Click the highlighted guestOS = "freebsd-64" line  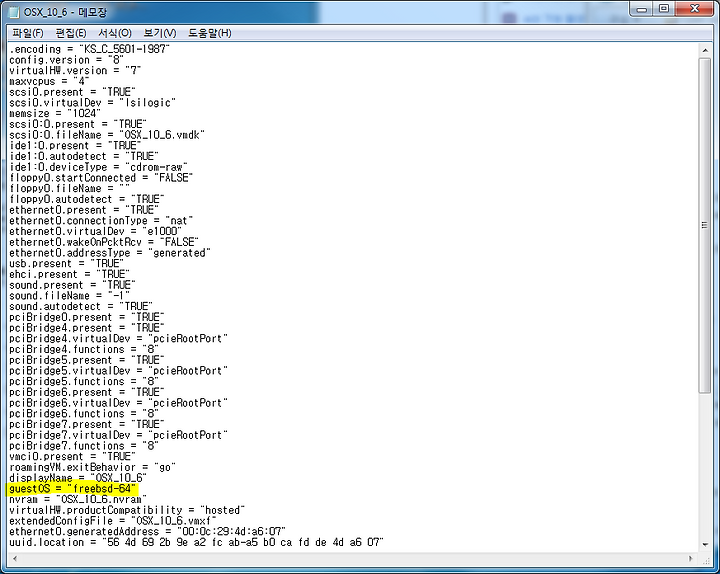click(x=73, y=489)
